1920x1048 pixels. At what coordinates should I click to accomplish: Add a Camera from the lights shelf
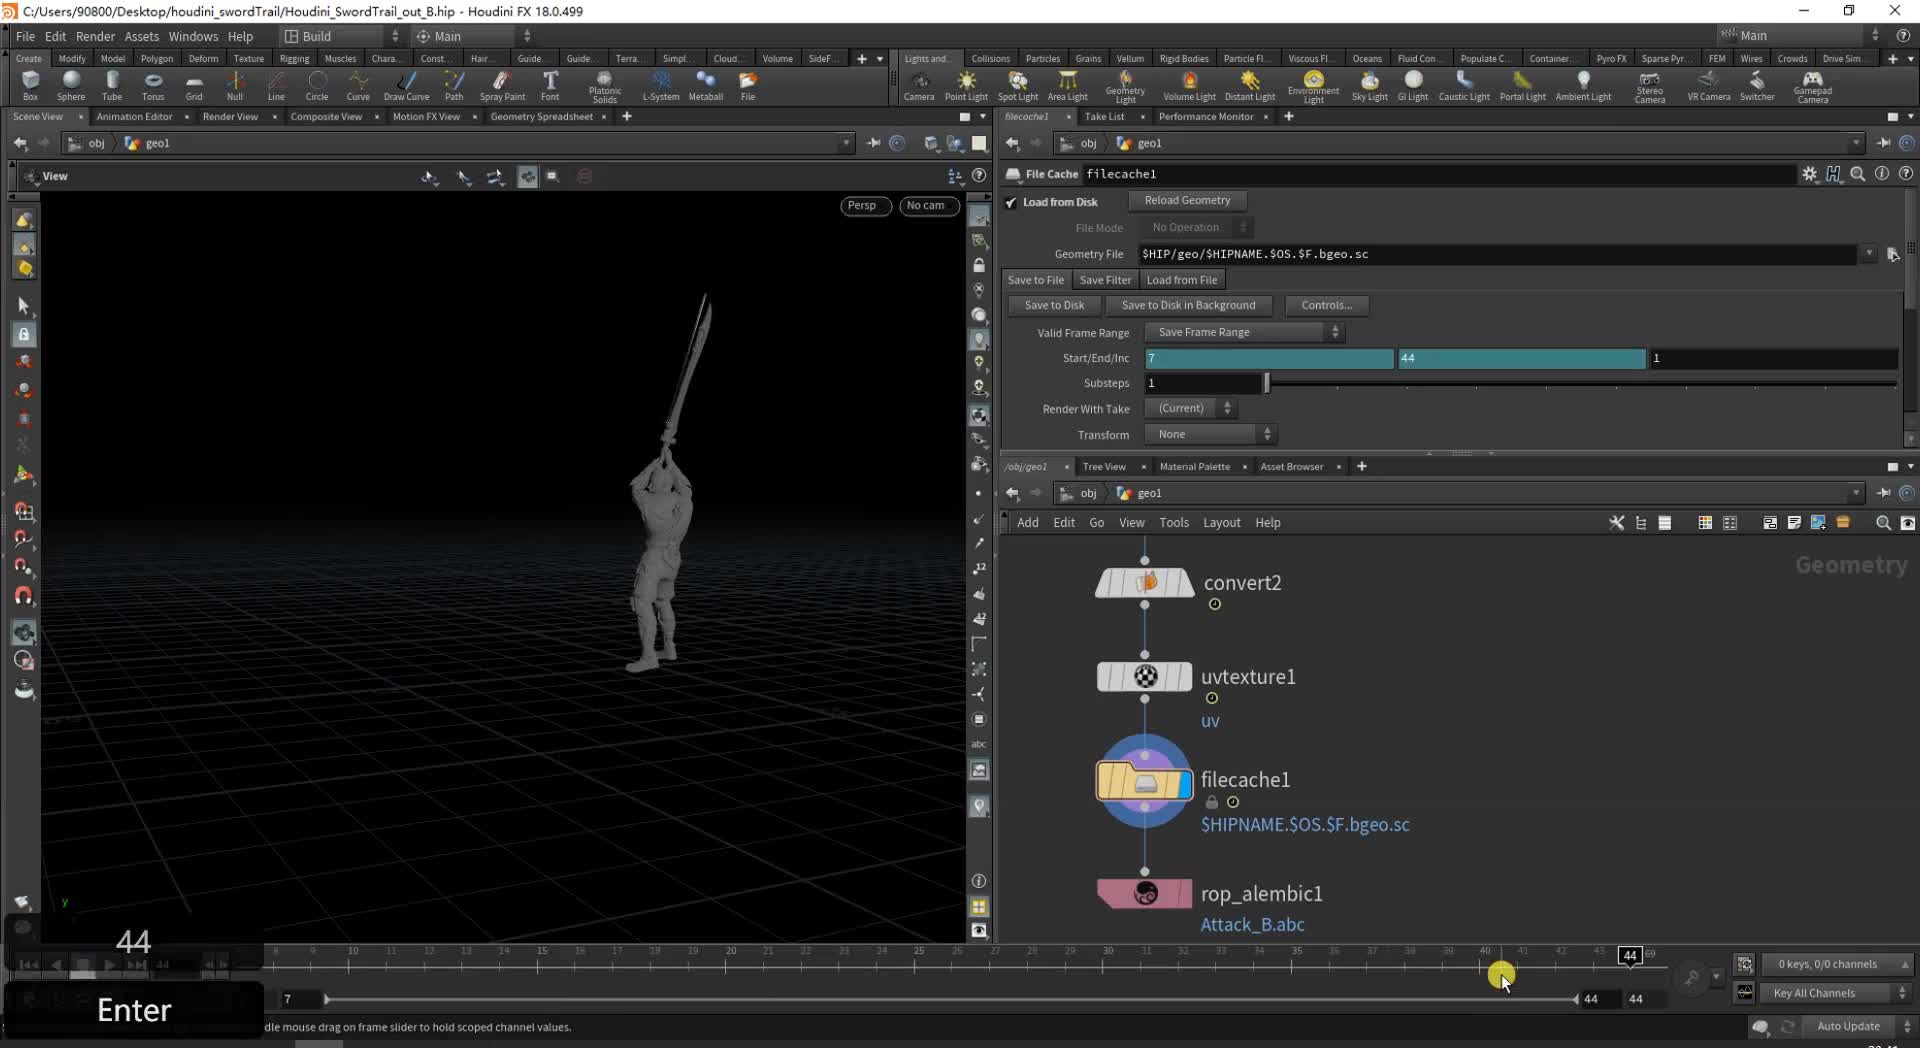coord(919,85)
